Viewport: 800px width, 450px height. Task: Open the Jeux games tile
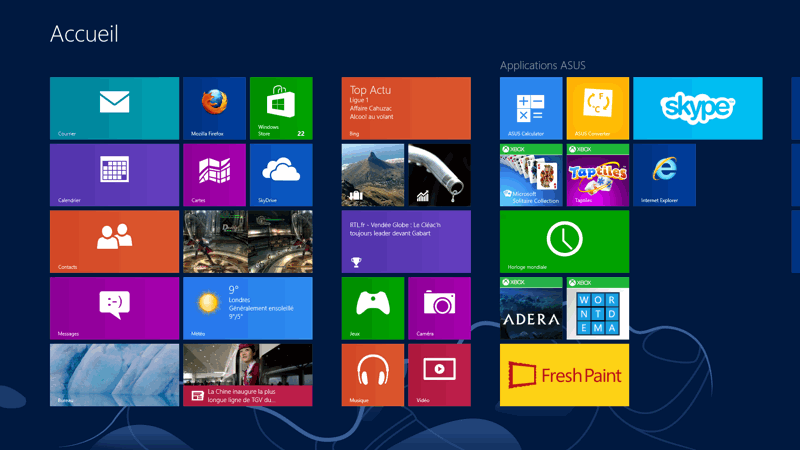point(372,308)
